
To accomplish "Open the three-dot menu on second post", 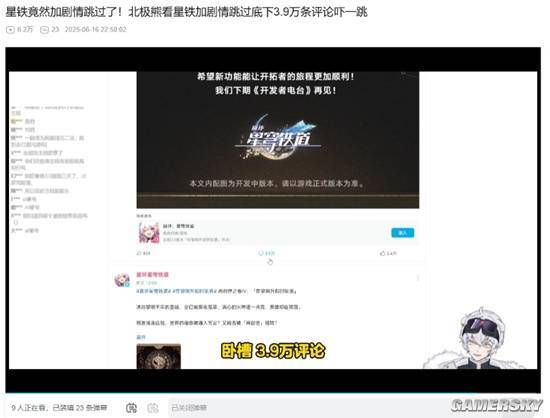I will [x=418, y=278].
